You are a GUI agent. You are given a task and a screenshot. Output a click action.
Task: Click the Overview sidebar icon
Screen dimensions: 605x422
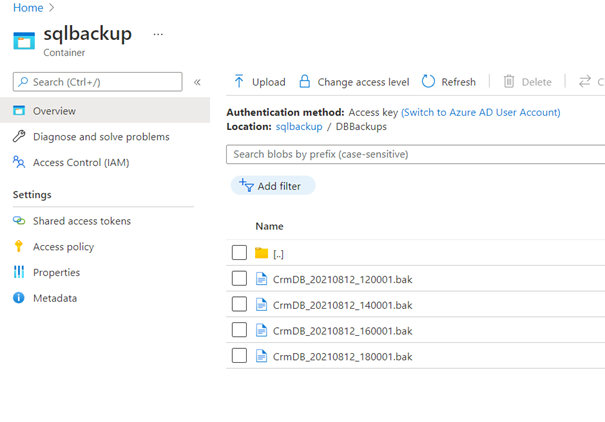click(x=19, y=111)
